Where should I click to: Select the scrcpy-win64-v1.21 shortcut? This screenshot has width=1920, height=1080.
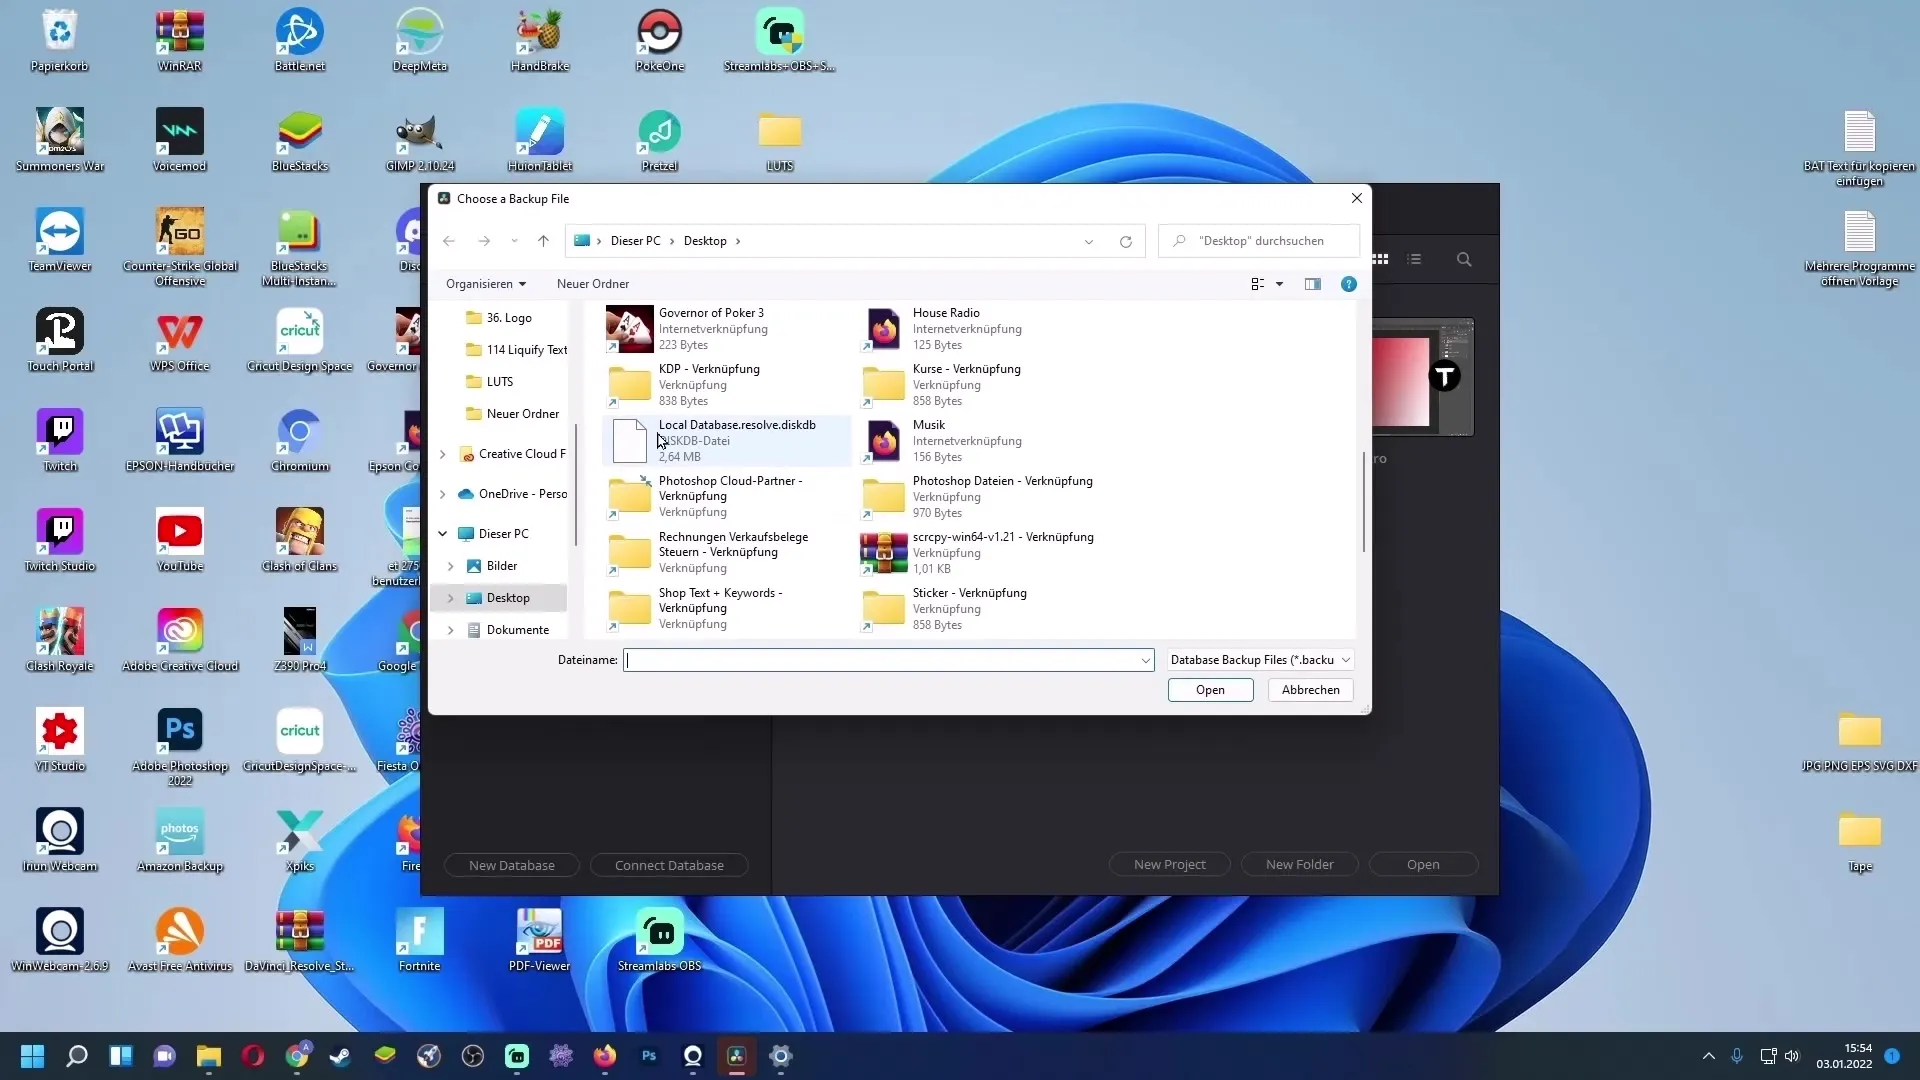[x=980, y=553]
